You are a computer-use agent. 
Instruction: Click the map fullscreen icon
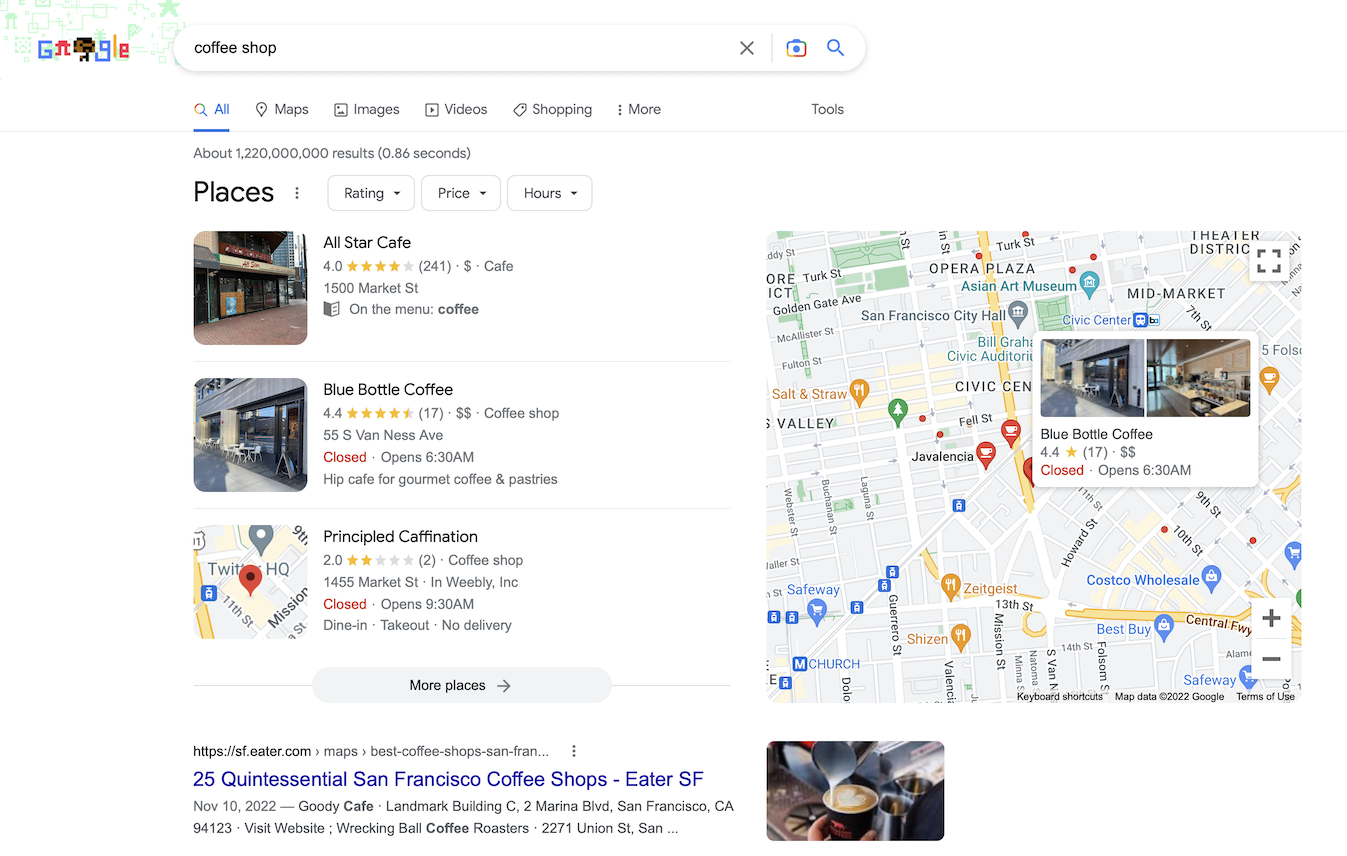pos(1268,260)
